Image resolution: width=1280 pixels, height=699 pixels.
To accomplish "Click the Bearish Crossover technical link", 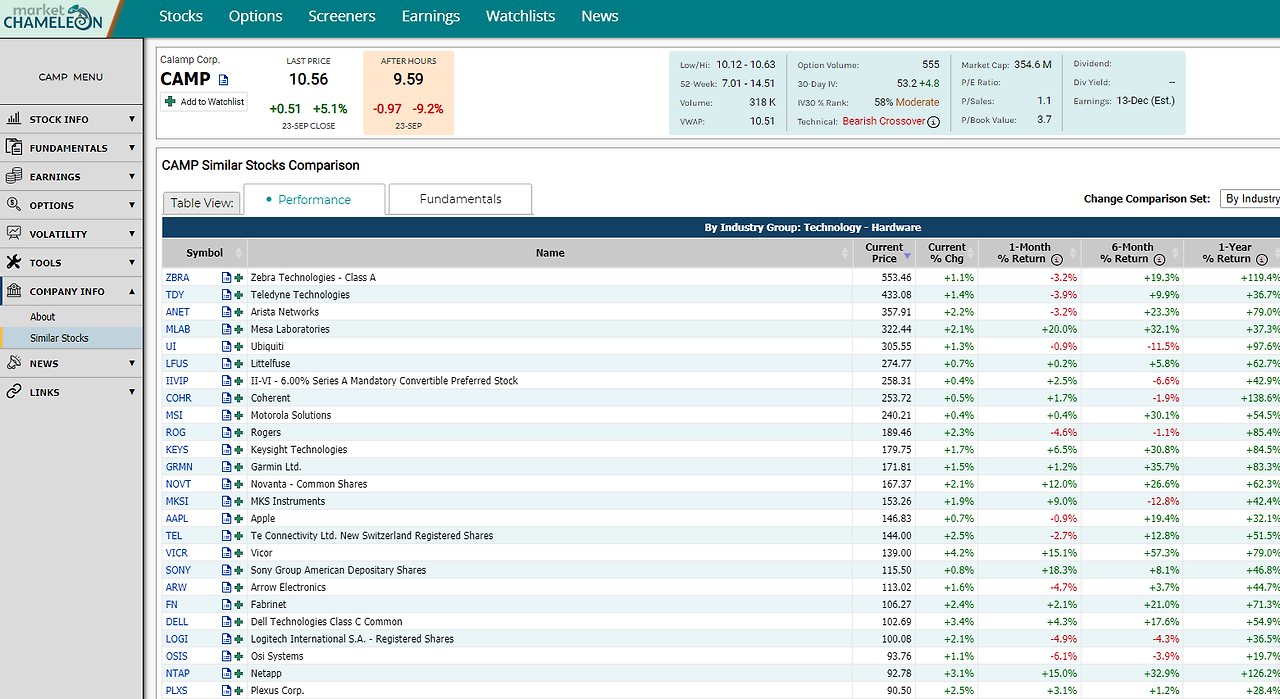I will [x=884, y=121].
